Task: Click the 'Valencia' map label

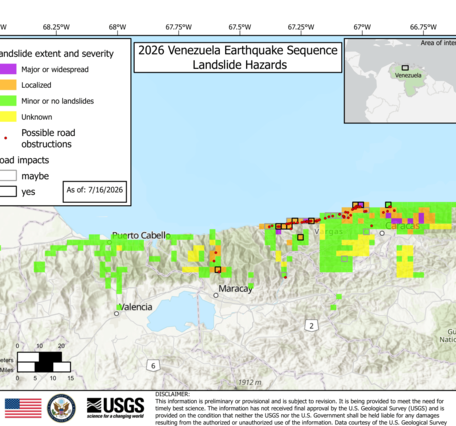Action: (x=135, y=307)
